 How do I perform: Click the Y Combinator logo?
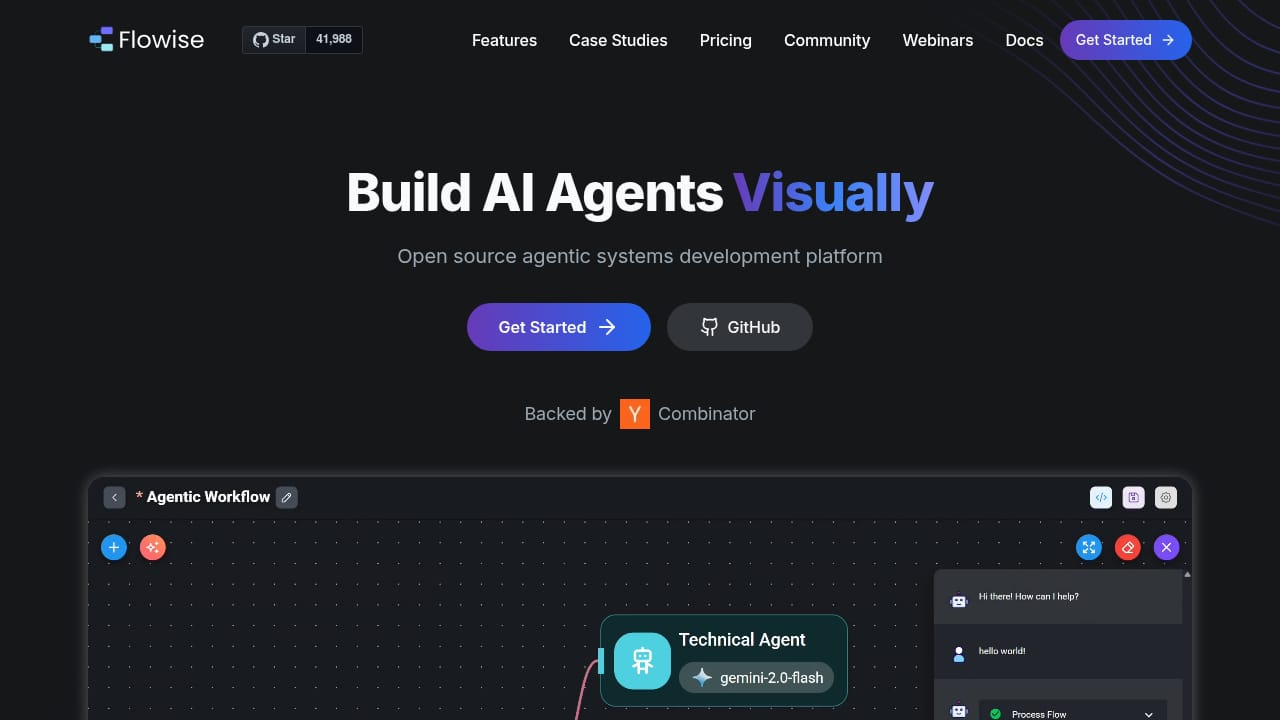point(635,414)
